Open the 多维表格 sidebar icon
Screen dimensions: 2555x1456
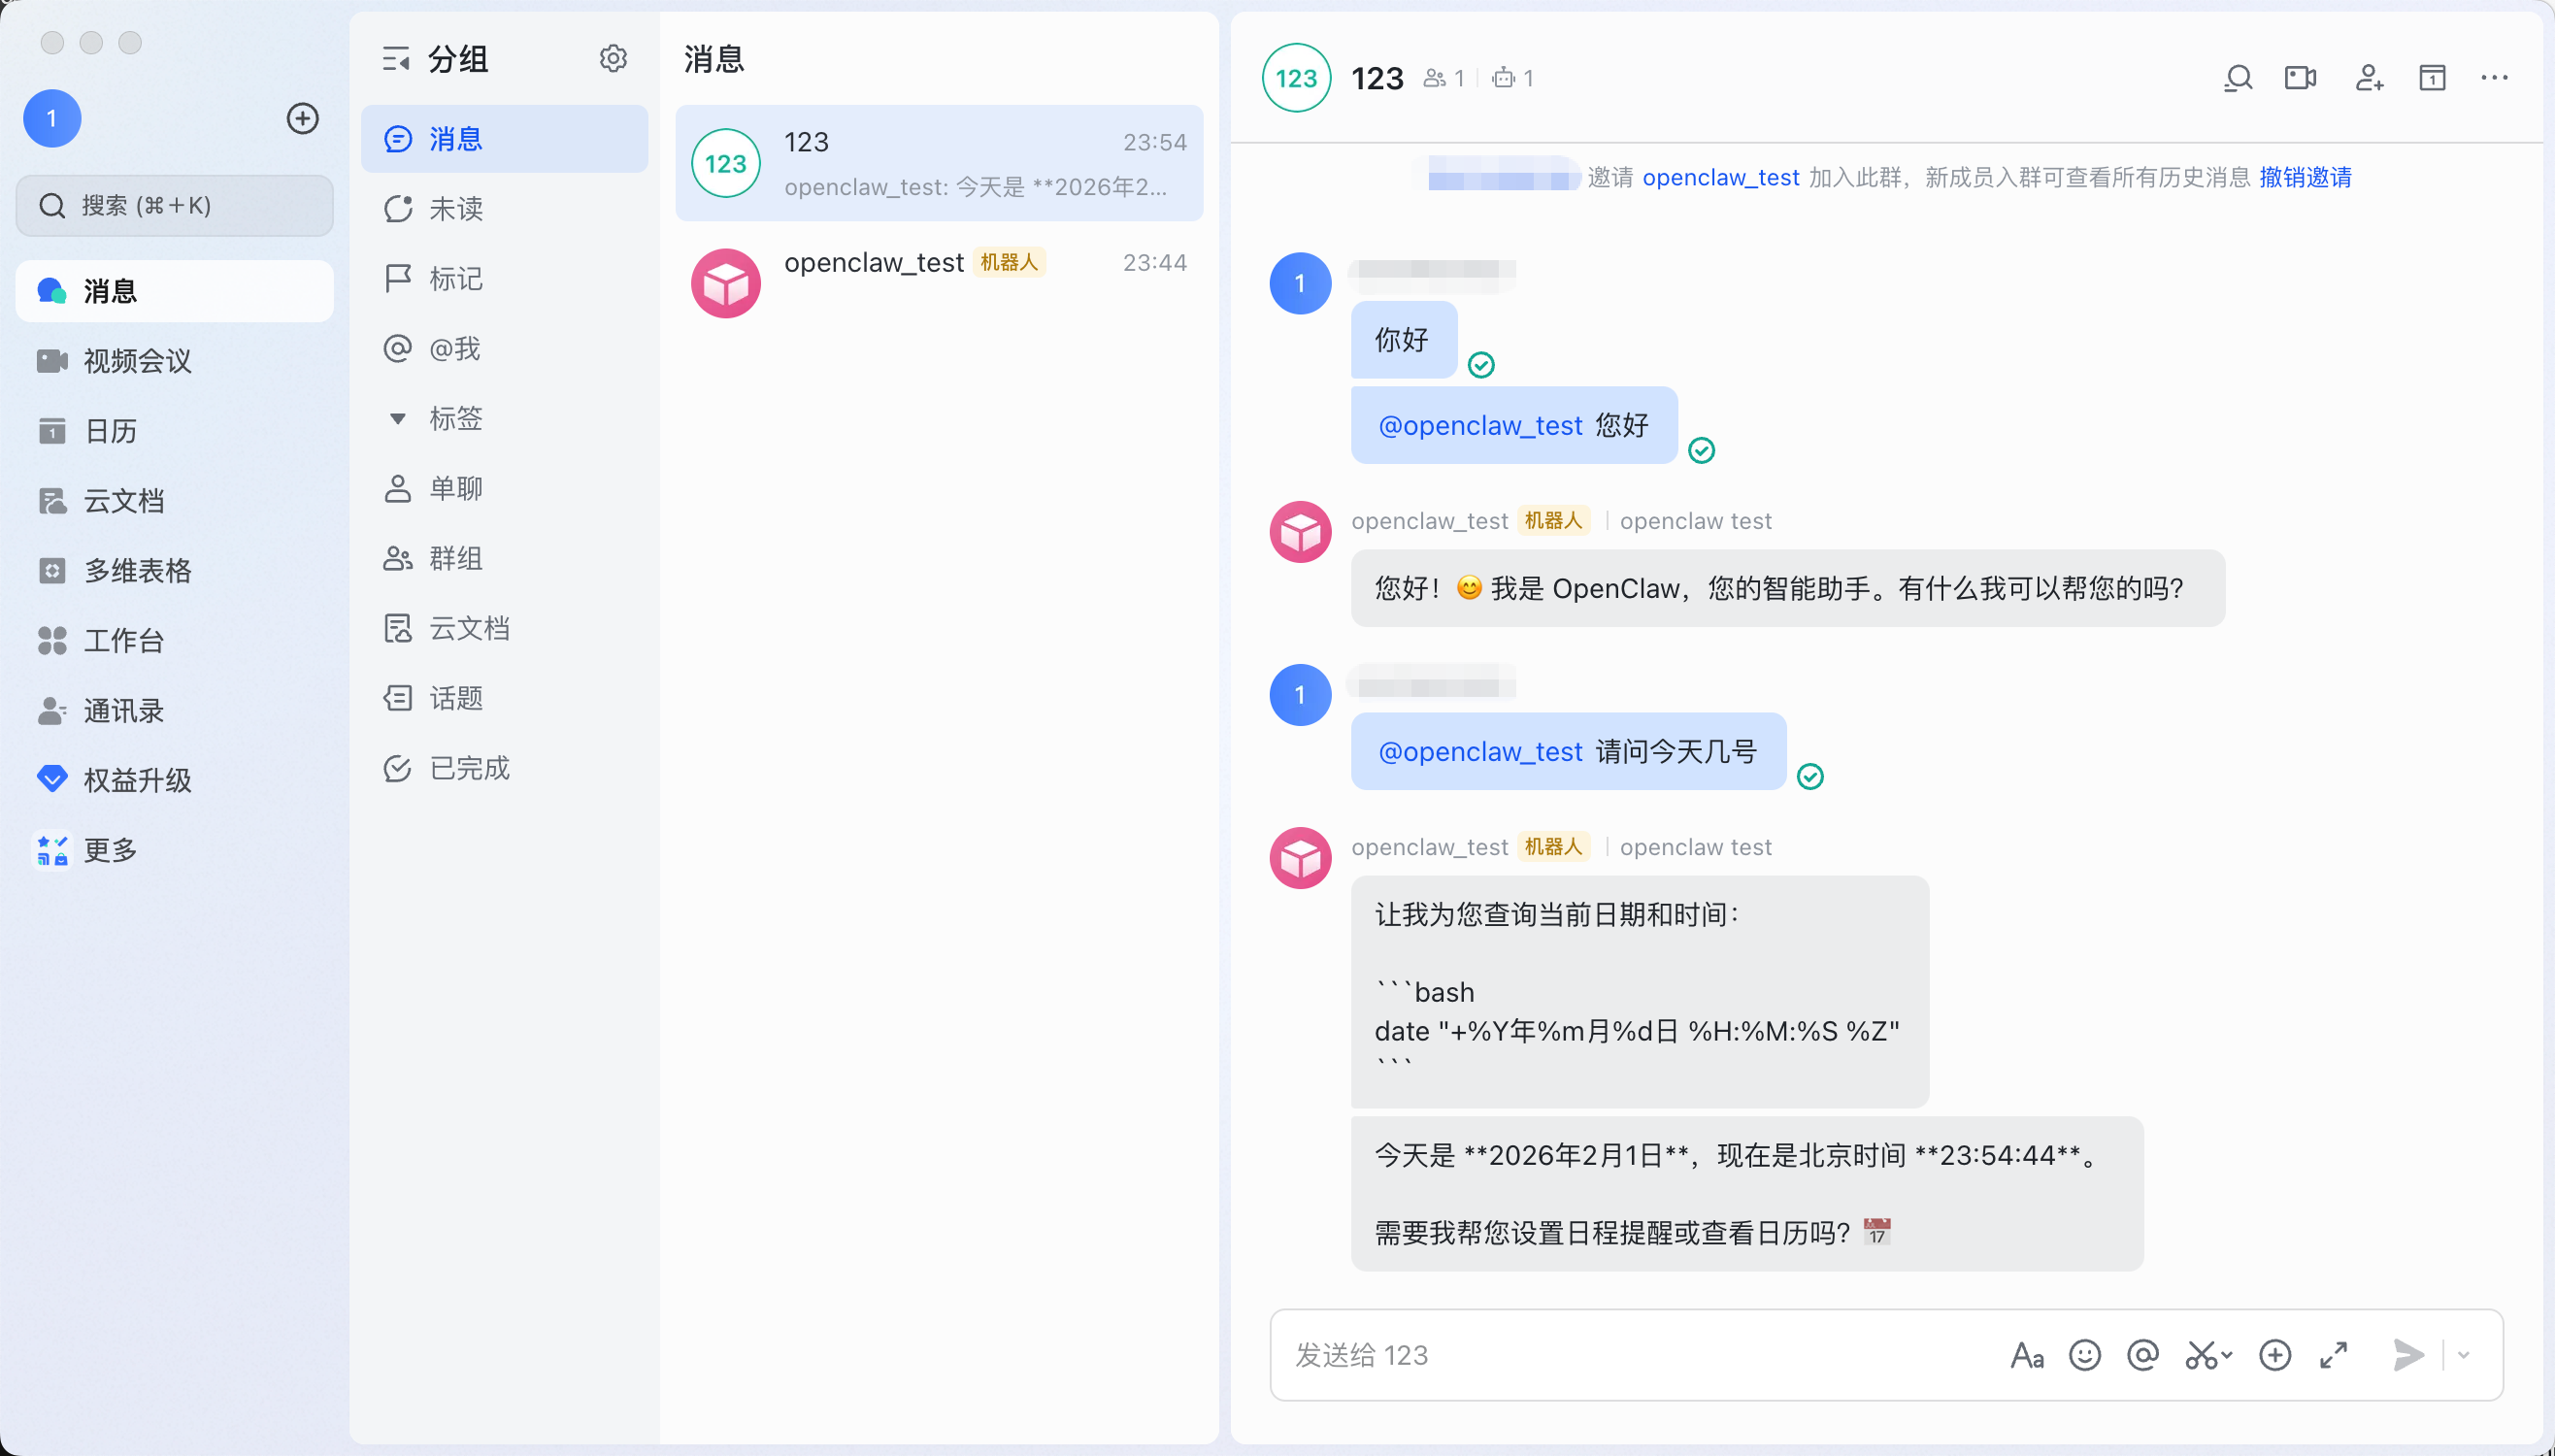click(52, 570)
